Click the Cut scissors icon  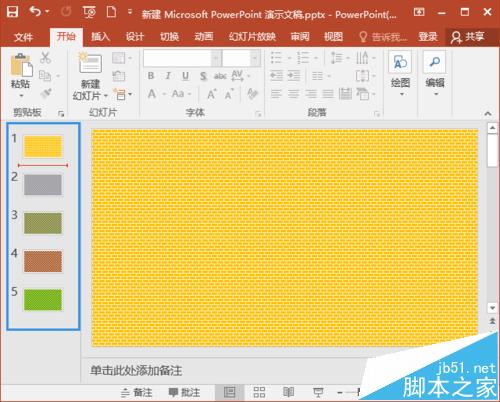point(45,58)
